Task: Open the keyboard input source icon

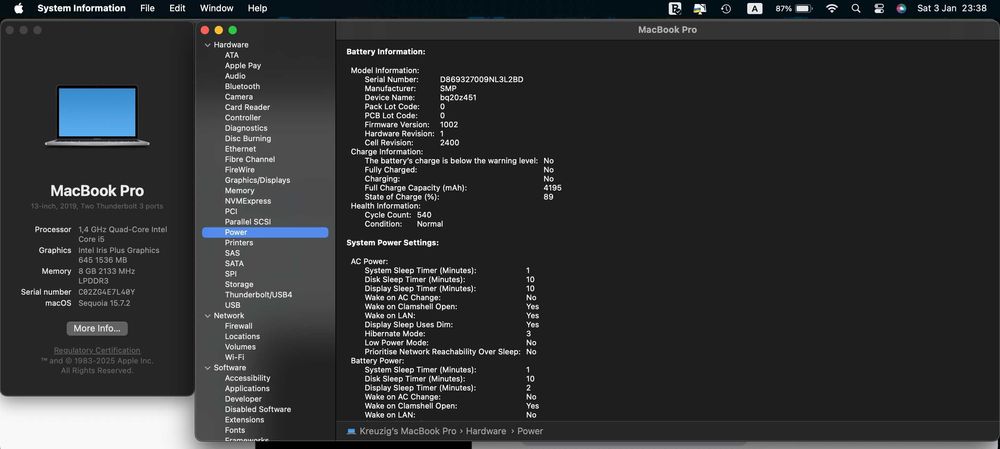Action: [x=754, y=8]
